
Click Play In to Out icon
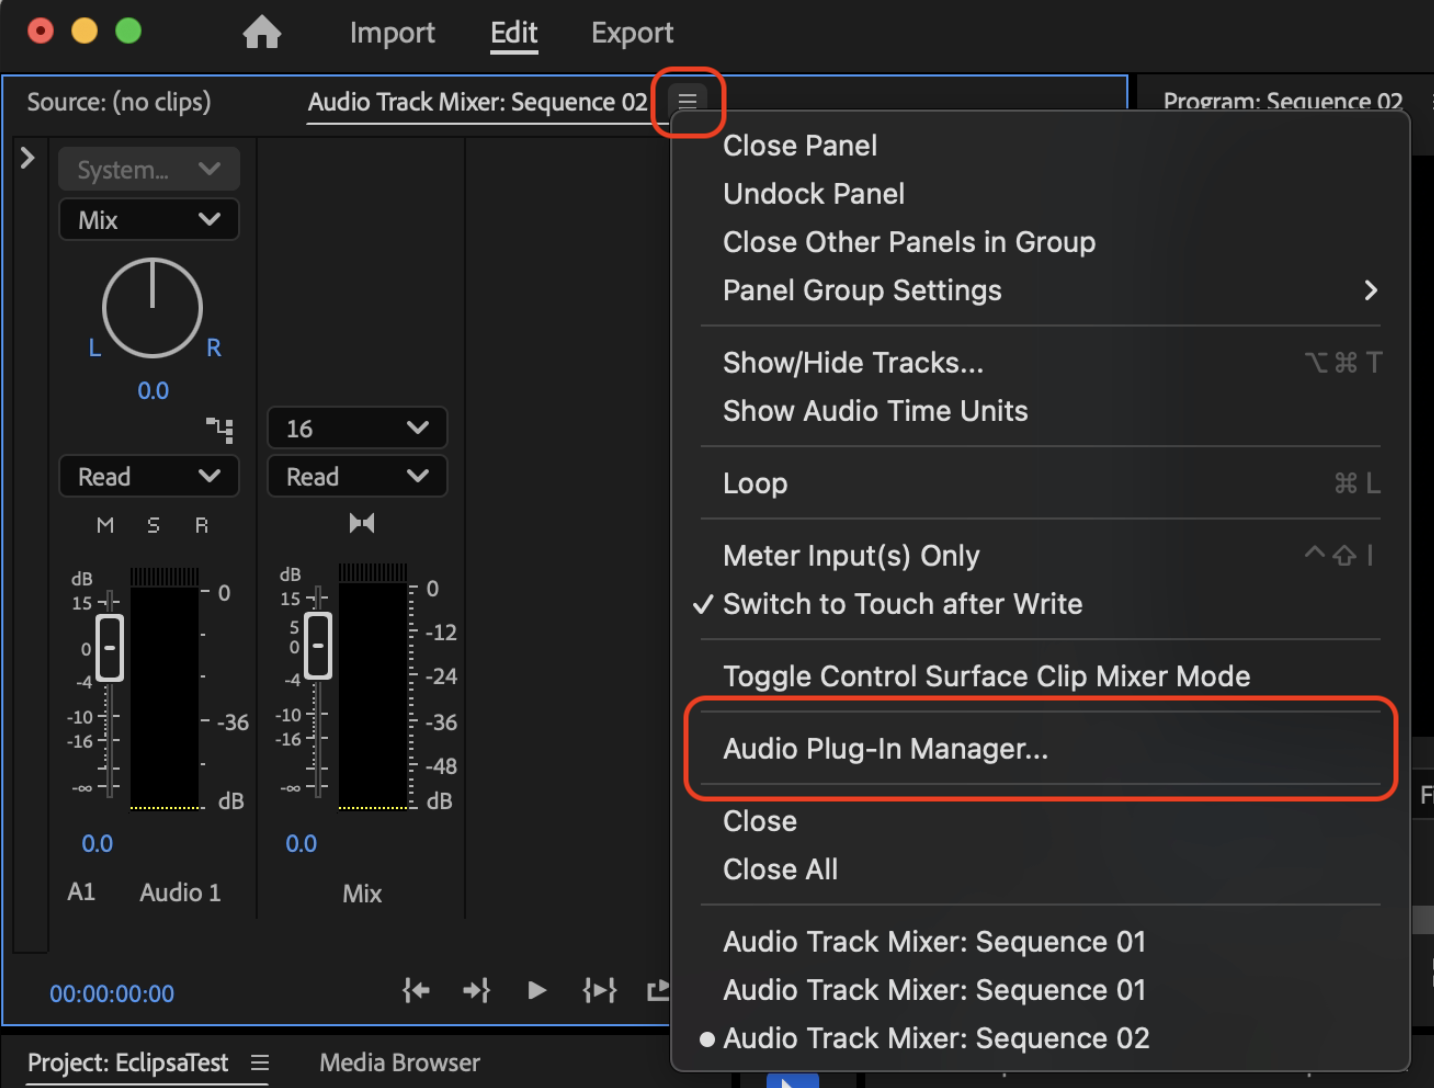(x=599, y=990)
